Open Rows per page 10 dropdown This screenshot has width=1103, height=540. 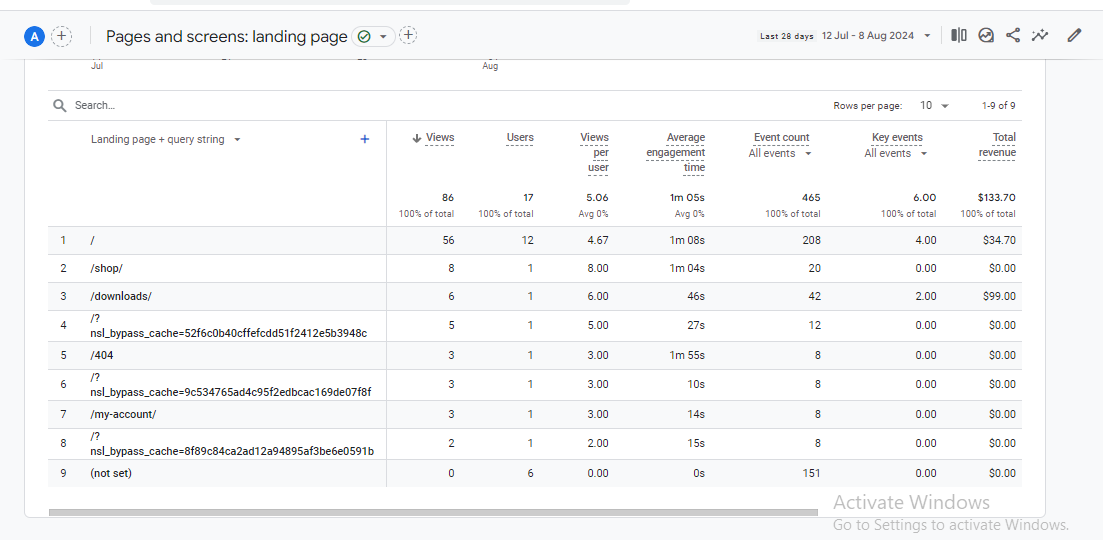(934, 105)
